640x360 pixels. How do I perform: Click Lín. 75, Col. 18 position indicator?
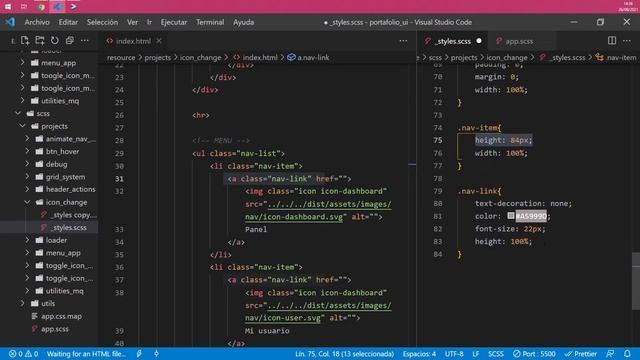(x=344, y=354)
